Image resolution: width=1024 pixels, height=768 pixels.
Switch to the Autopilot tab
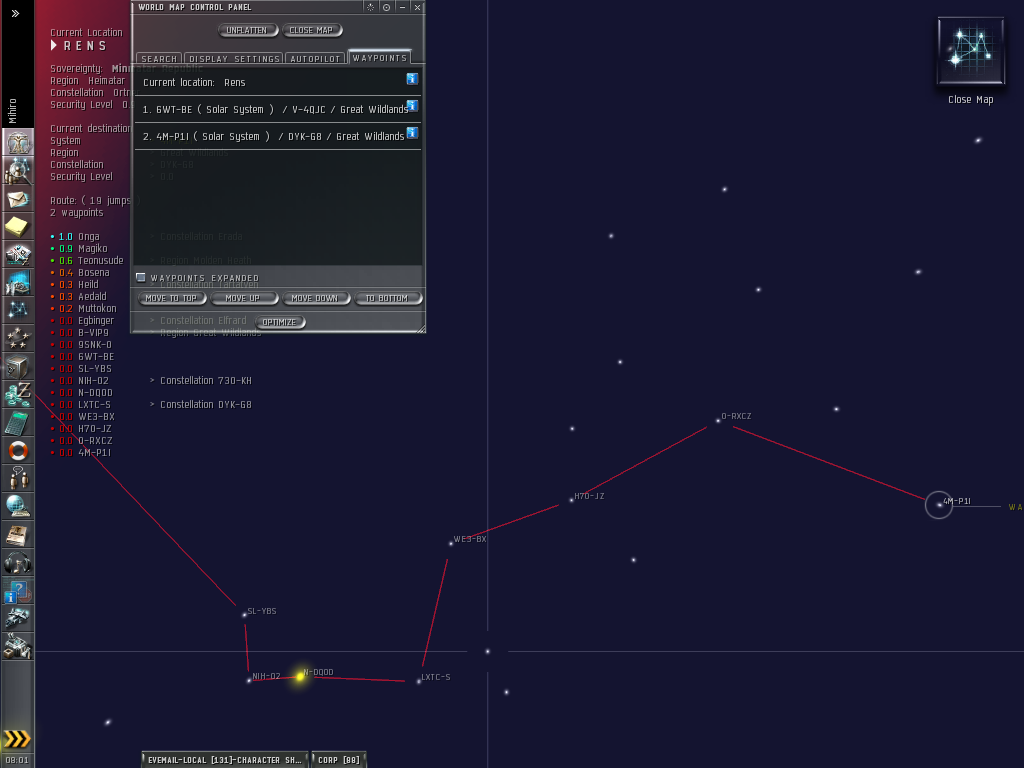click(x=314, y=59)
